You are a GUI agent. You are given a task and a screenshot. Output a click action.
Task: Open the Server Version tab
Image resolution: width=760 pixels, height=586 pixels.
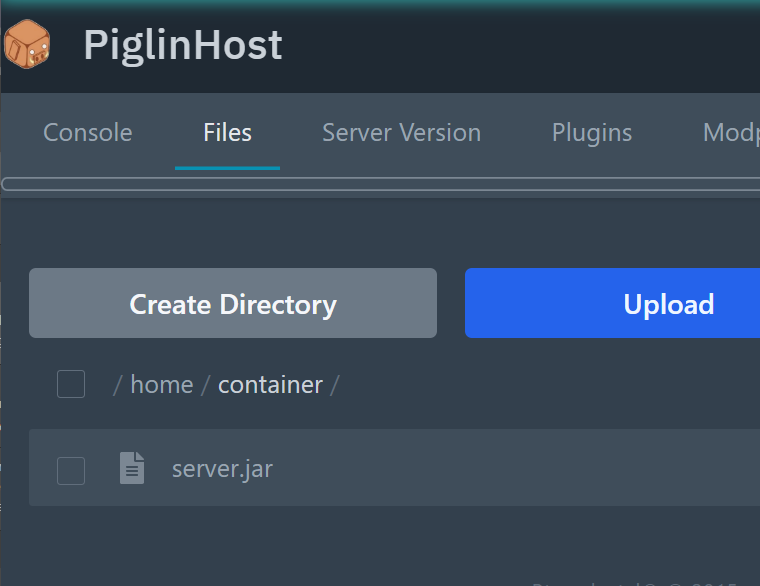point(401,132)
